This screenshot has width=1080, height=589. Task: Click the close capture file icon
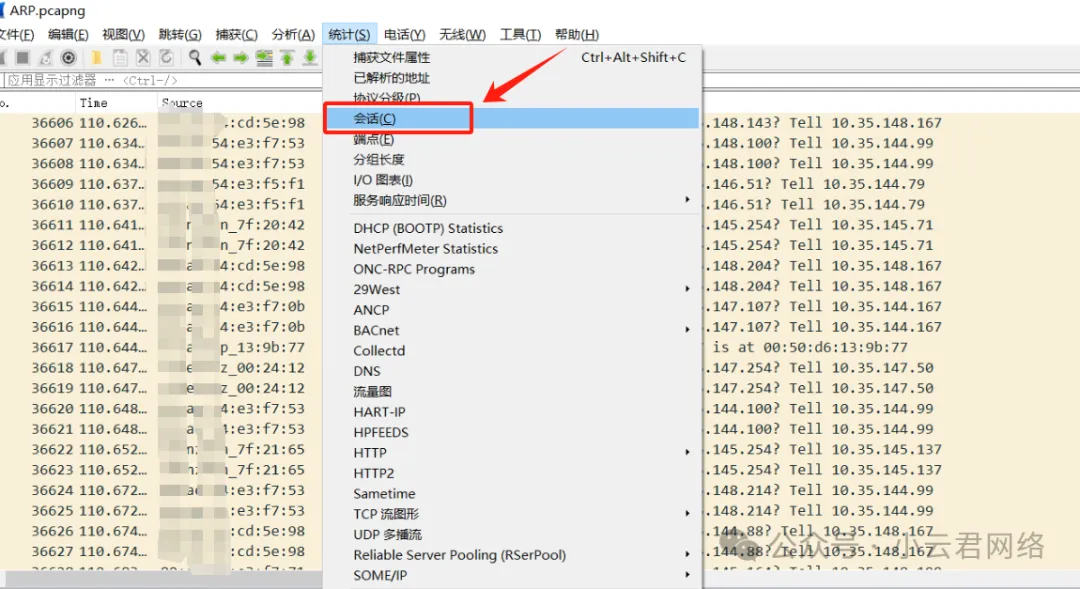click(143, 58)
